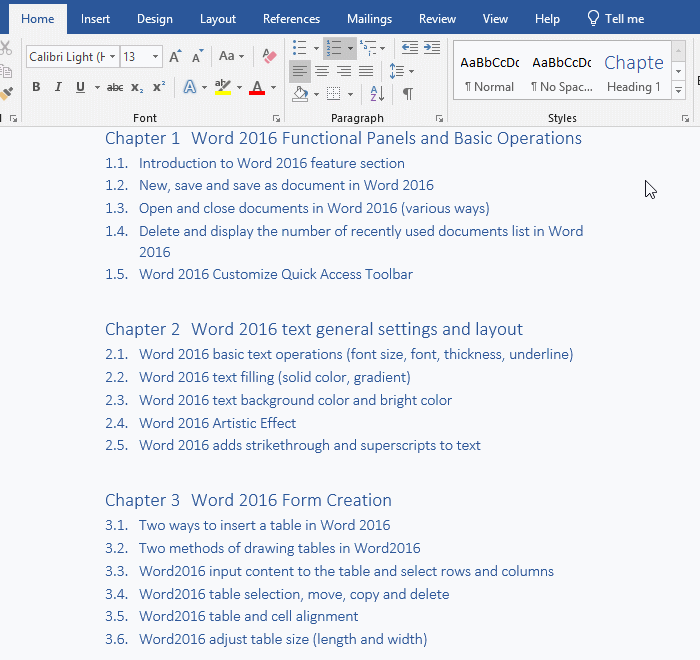
Task: Open the Help tab
Action: click(x=547, y=19)
